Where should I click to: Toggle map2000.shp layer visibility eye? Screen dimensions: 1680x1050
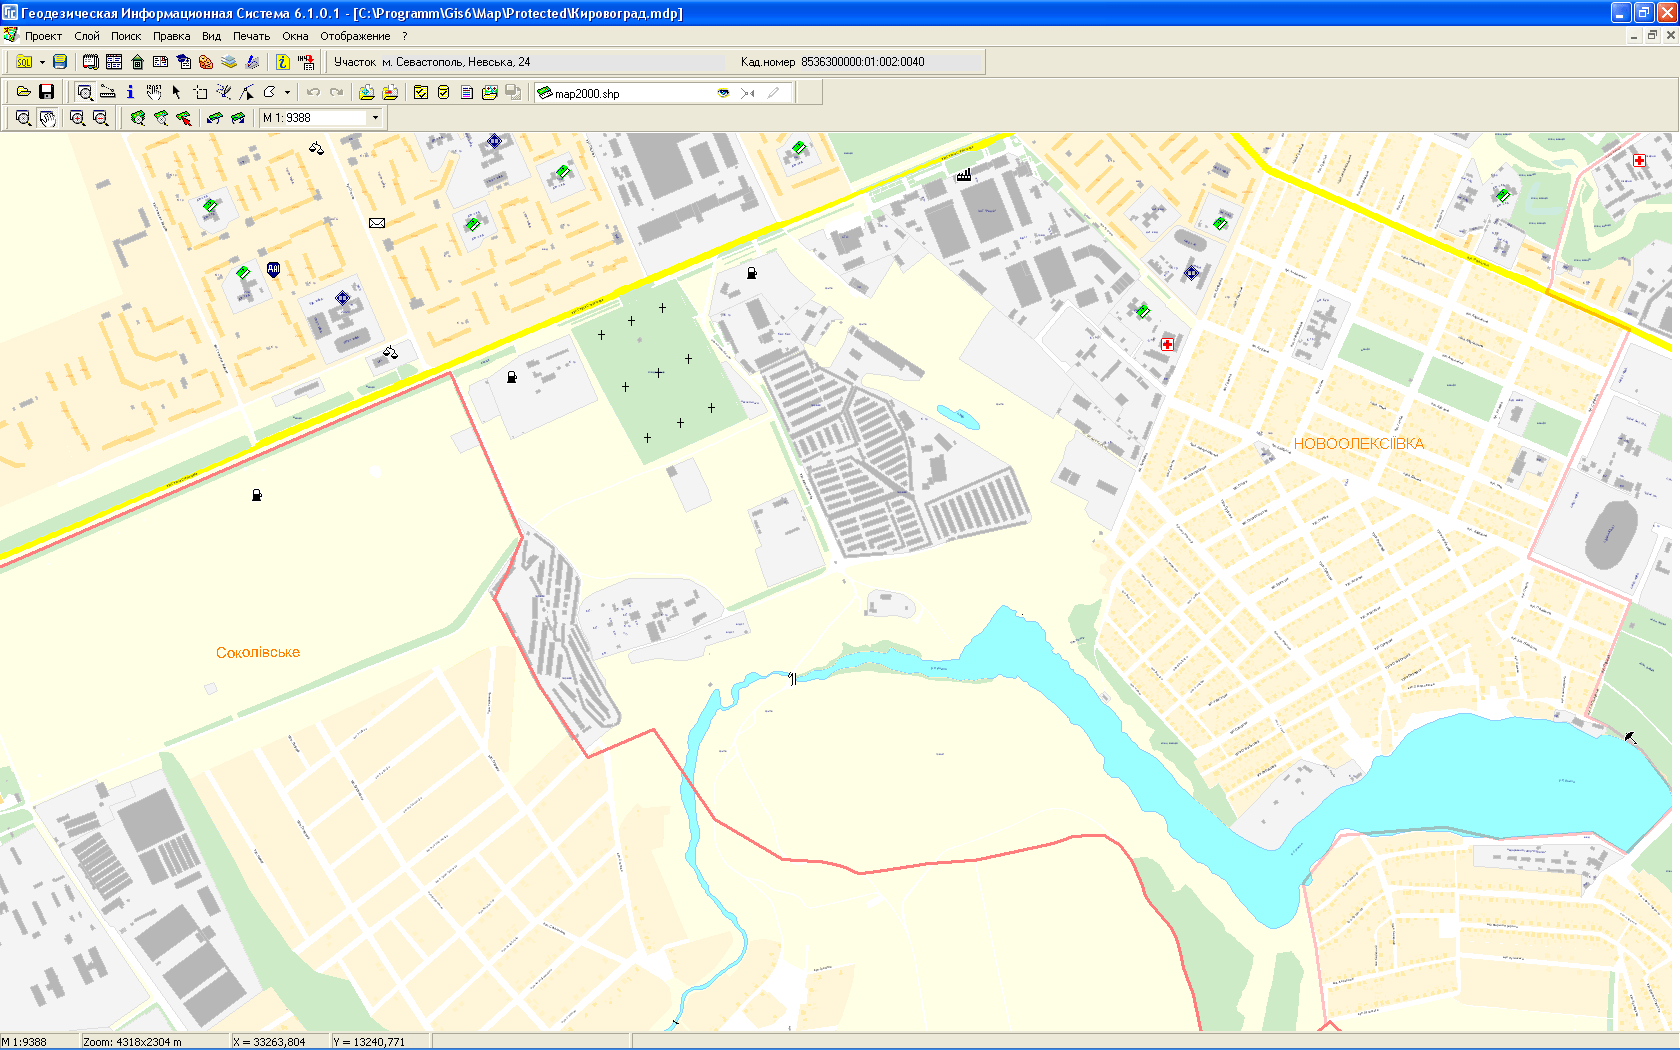[x=723, y=93]
